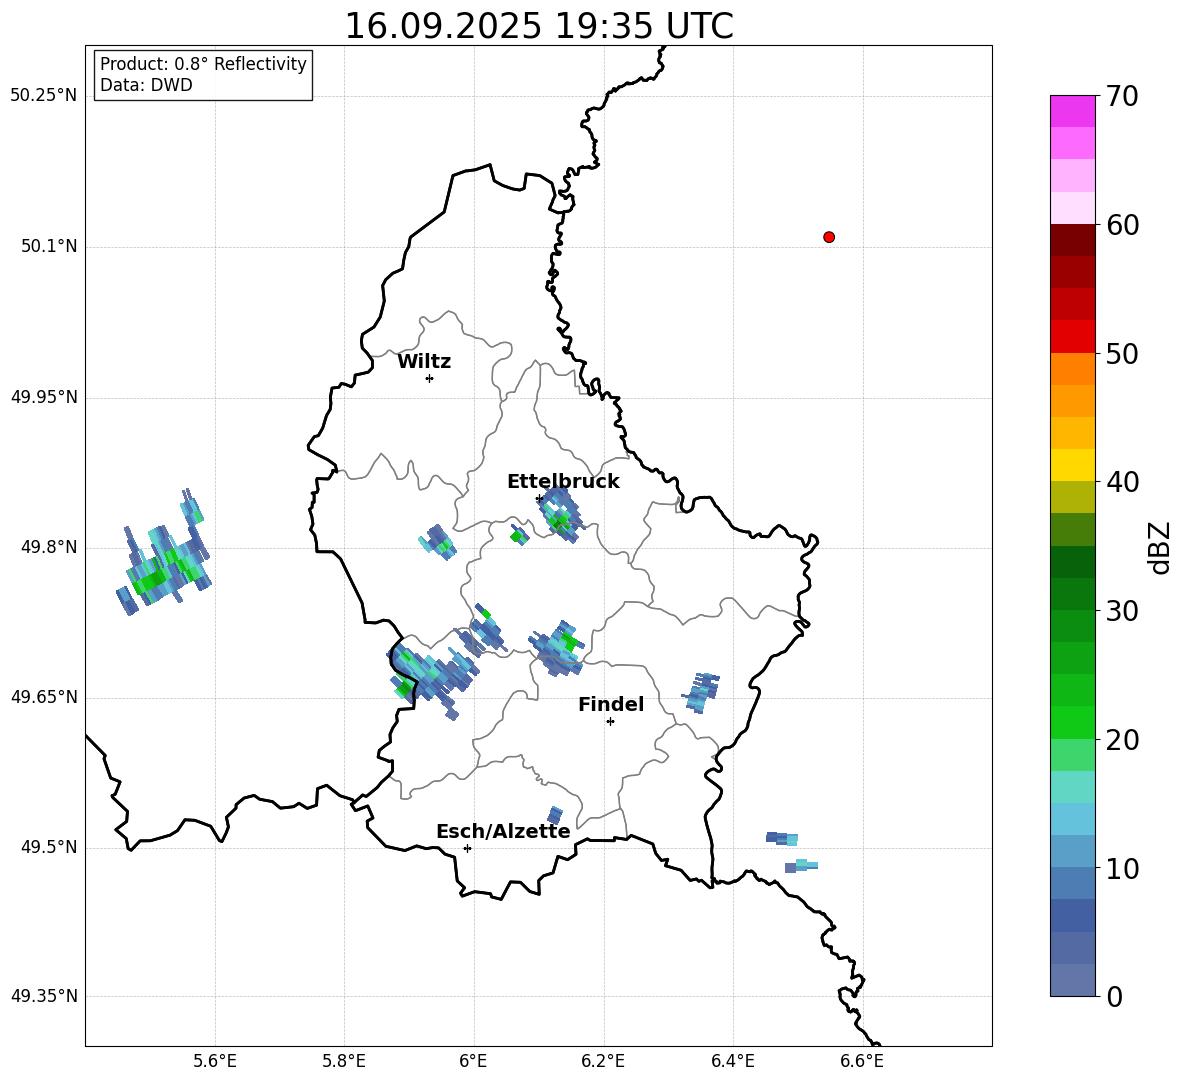Screen dimensions: 1184x1081
Task: Click the large radar echo west of Luxembourg
Action: 164,555
